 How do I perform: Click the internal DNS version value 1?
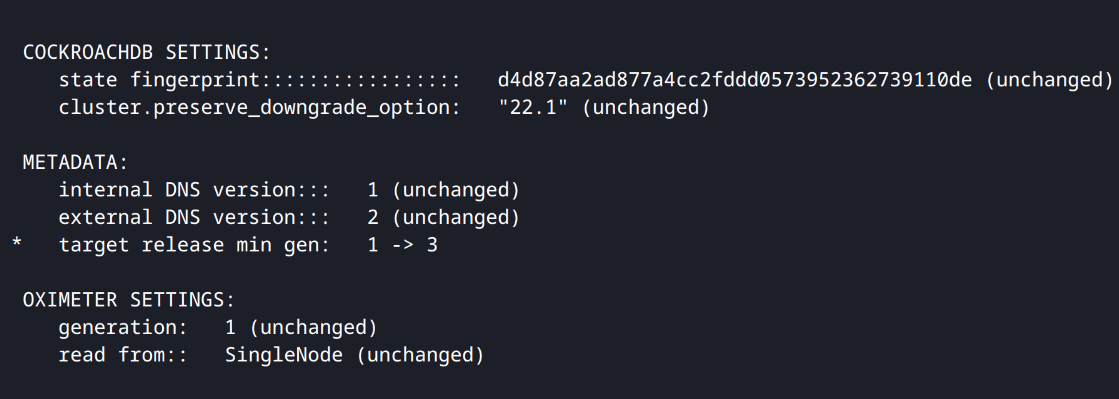[373, 190]
